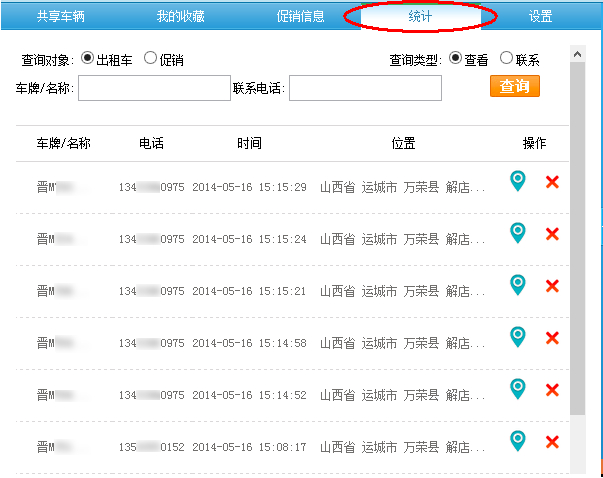Delete the 15:15:21 record
The height and width of the screenshot is (478, 603).
point(552,286)
